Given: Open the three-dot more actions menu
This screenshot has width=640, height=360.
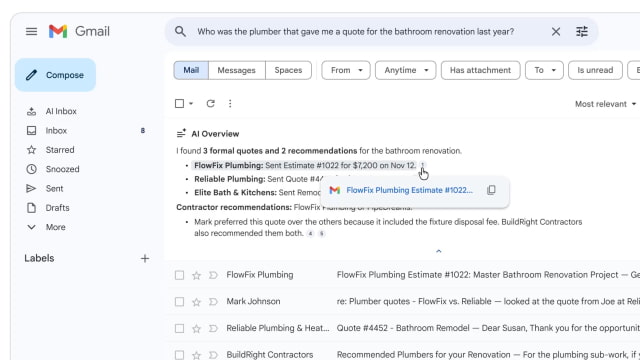Looking at the screenshot, I should (x=230, y=104).
